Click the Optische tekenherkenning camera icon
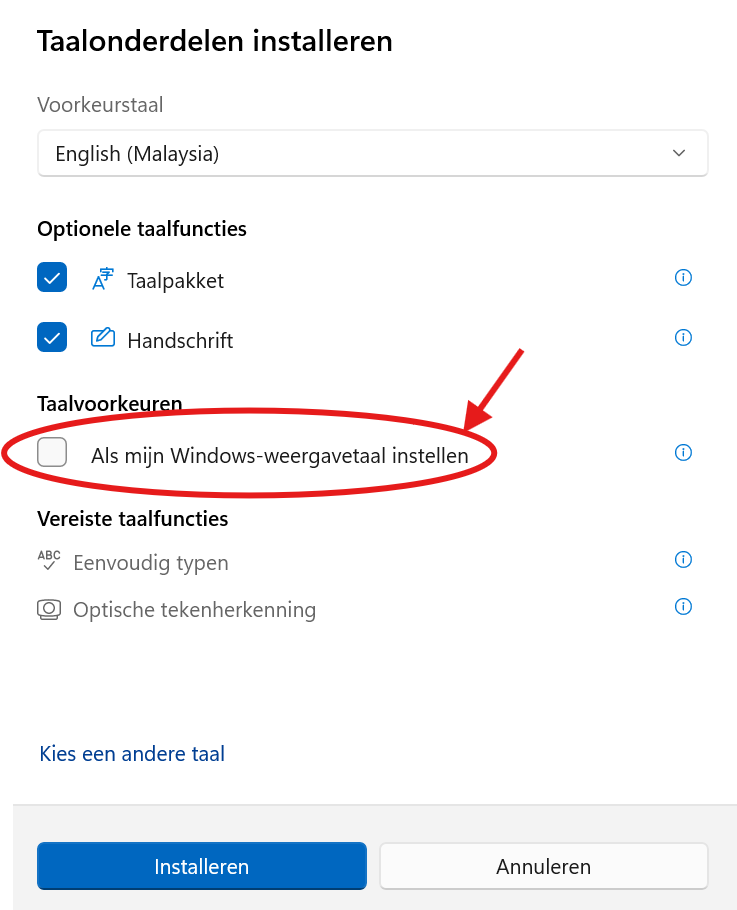 [x=49, y=609]
